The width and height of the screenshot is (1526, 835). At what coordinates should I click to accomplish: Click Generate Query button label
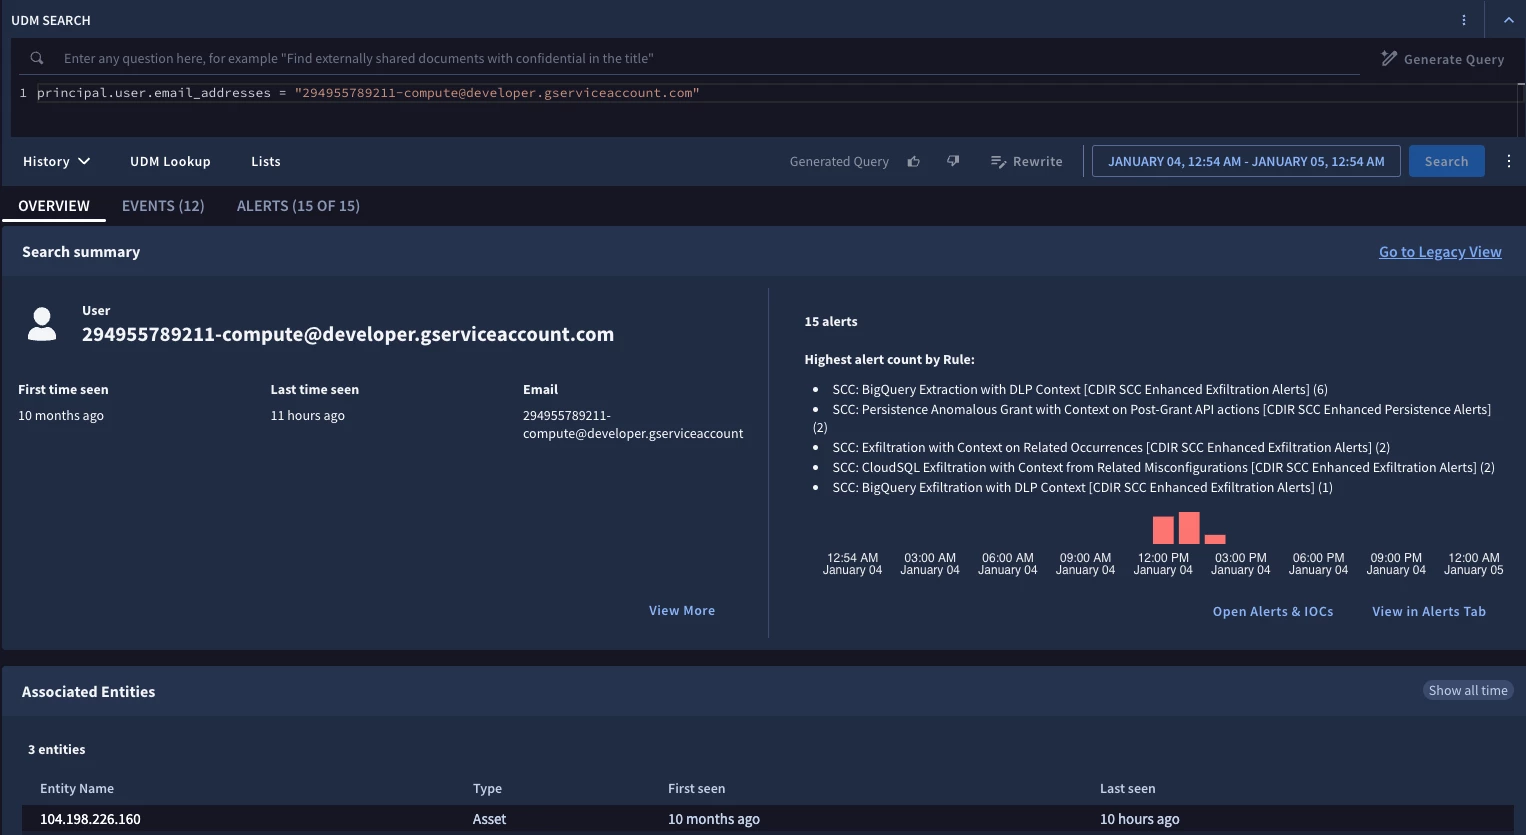1453,59
